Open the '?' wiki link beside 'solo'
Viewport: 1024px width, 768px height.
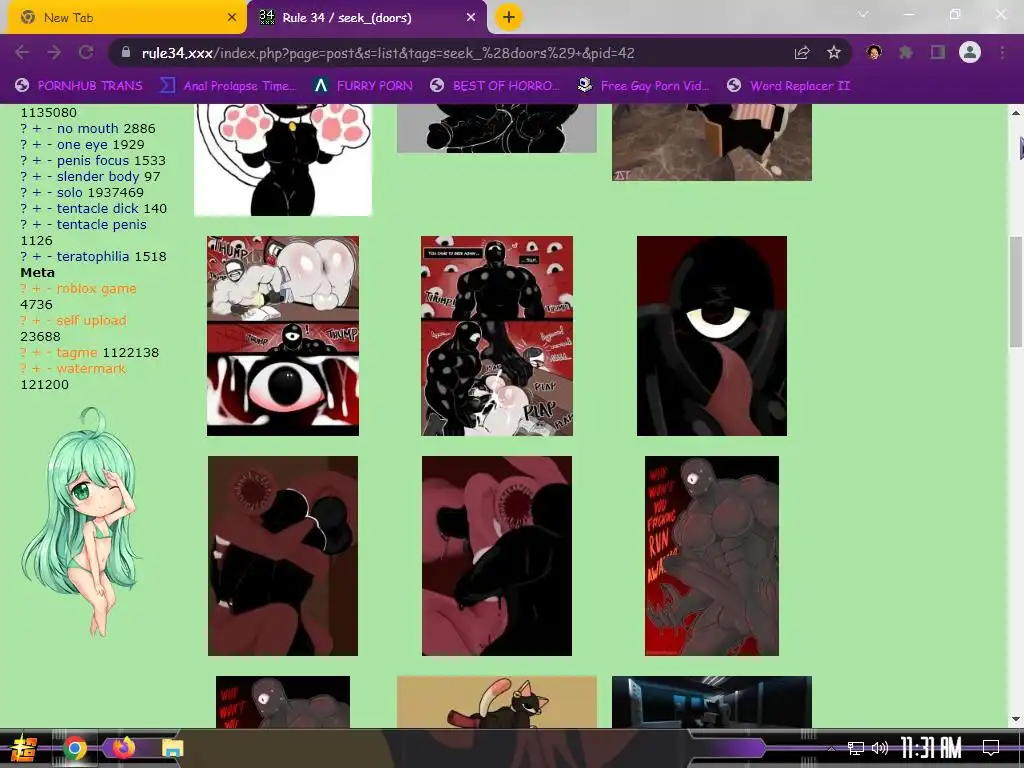(x=24, y=192)
